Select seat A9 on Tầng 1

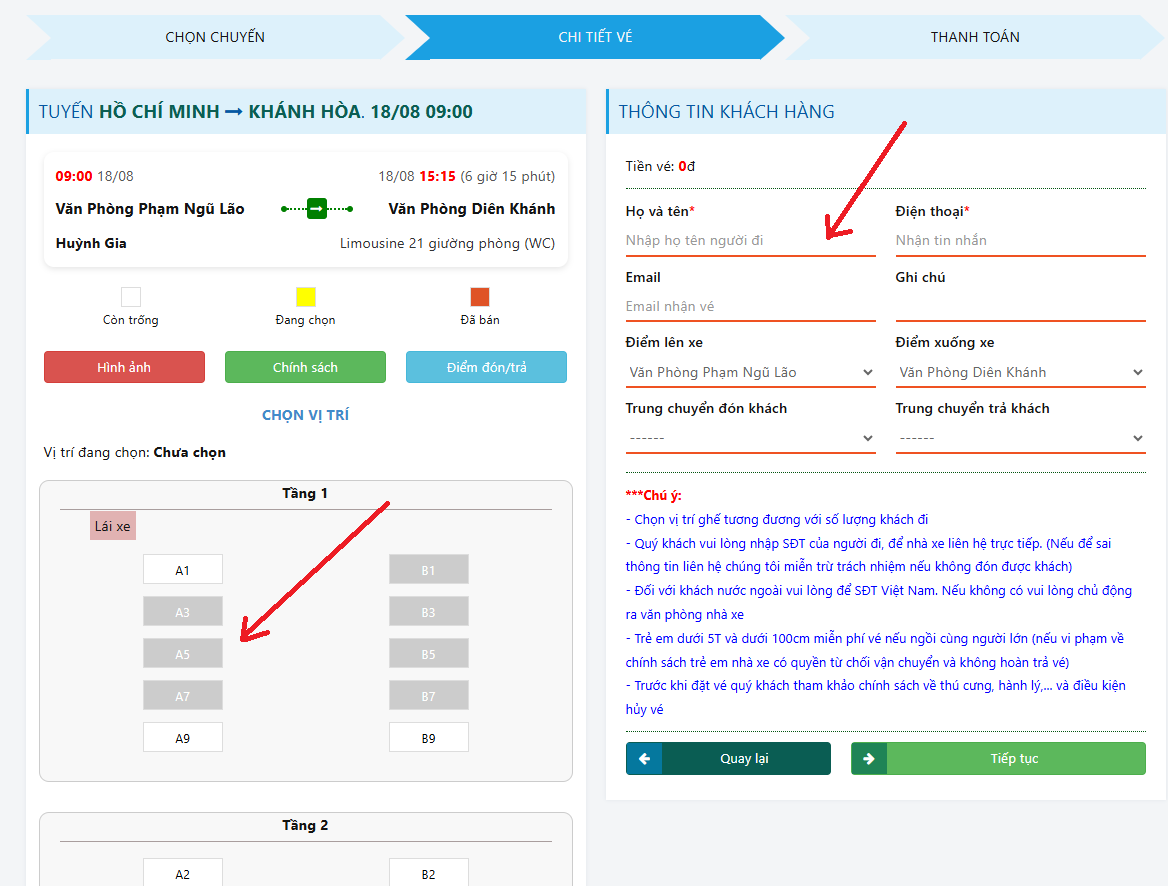[x=182, y=738]
